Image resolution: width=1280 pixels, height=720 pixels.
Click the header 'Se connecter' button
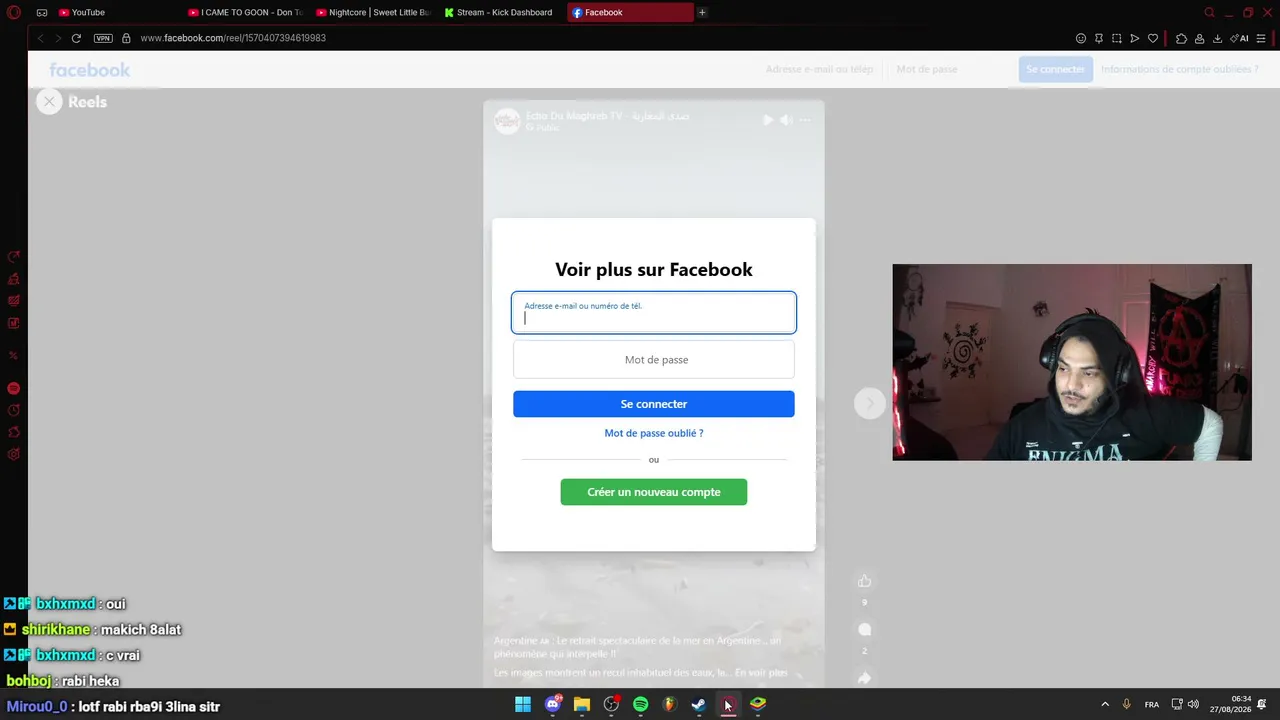[1055, 69]
